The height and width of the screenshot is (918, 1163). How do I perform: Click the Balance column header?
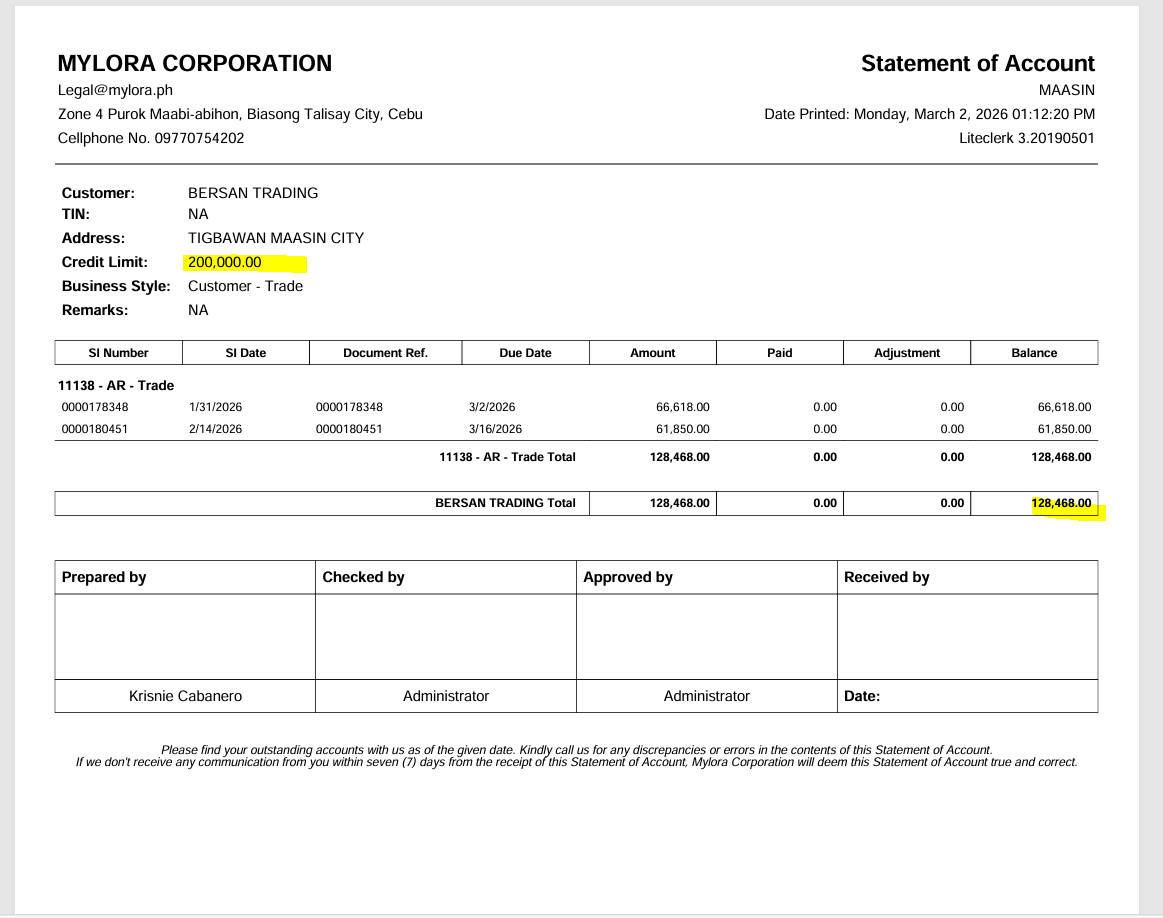(x=1034, y=353)
